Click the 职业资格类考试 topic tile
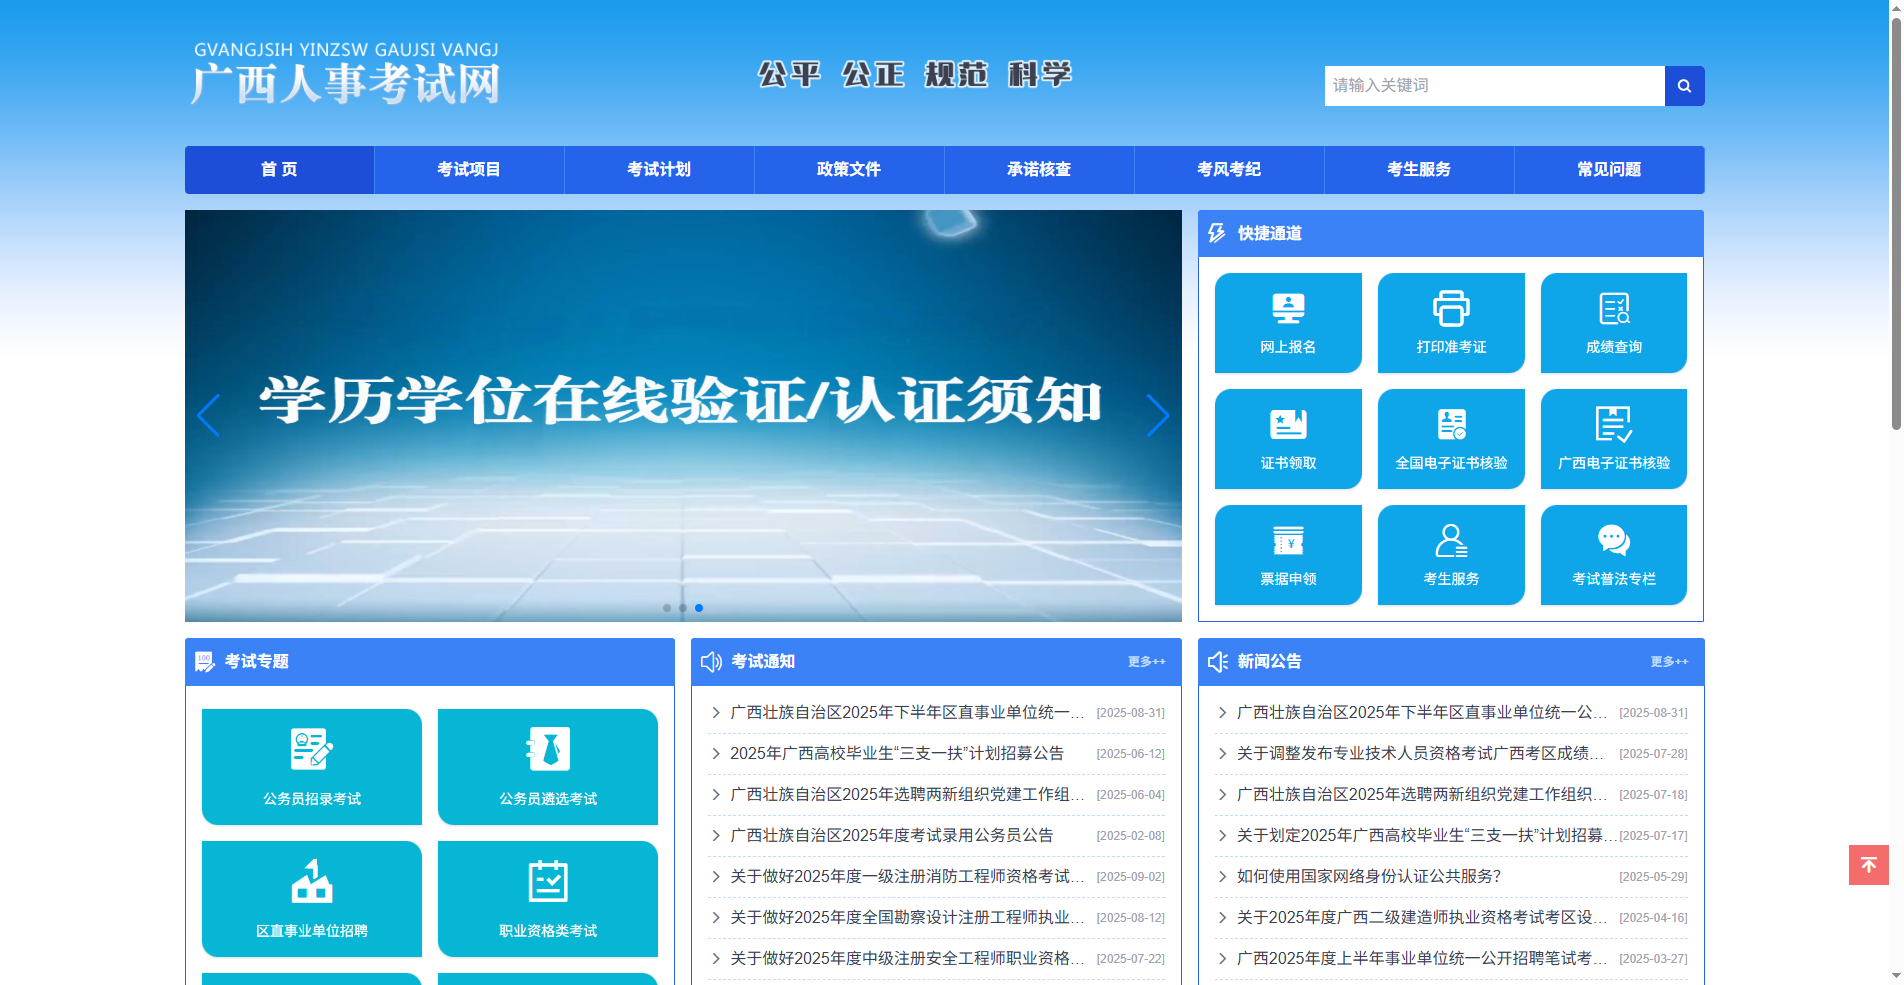The image size is (1904, 985). tap(546, 898)
